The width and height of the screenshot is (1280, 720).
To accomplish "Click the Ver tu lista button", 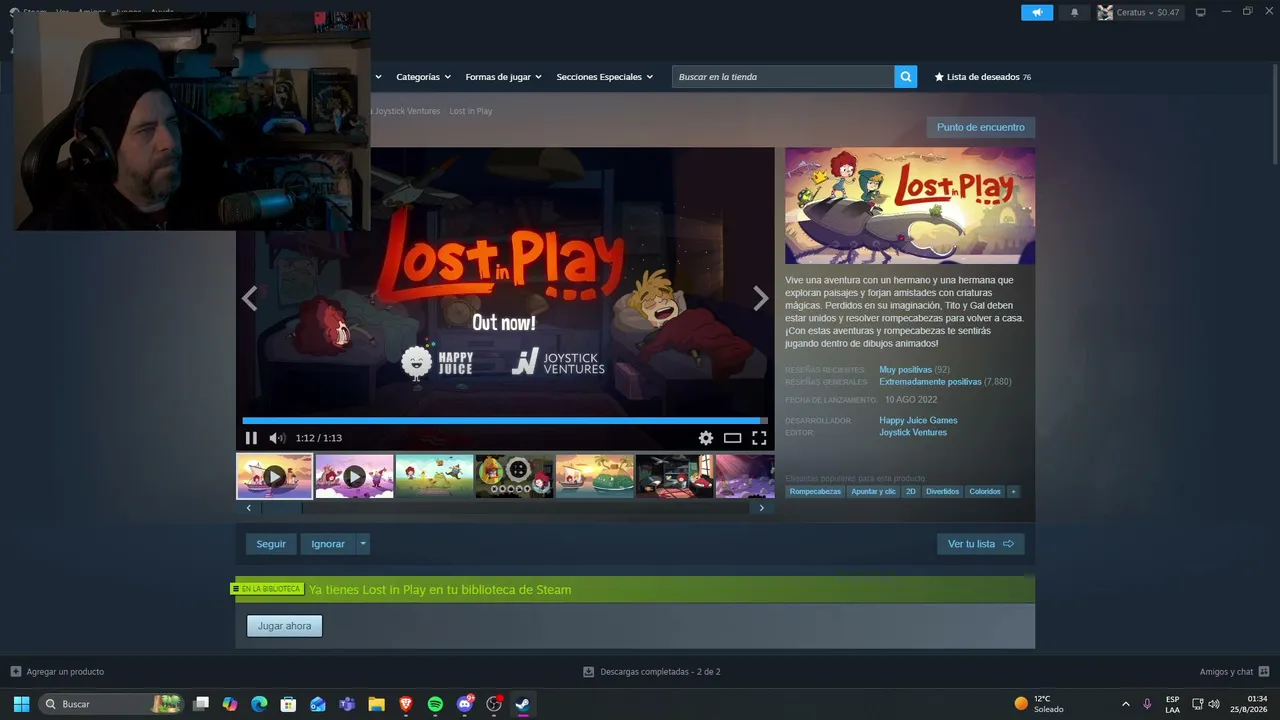I will [980, 544].
